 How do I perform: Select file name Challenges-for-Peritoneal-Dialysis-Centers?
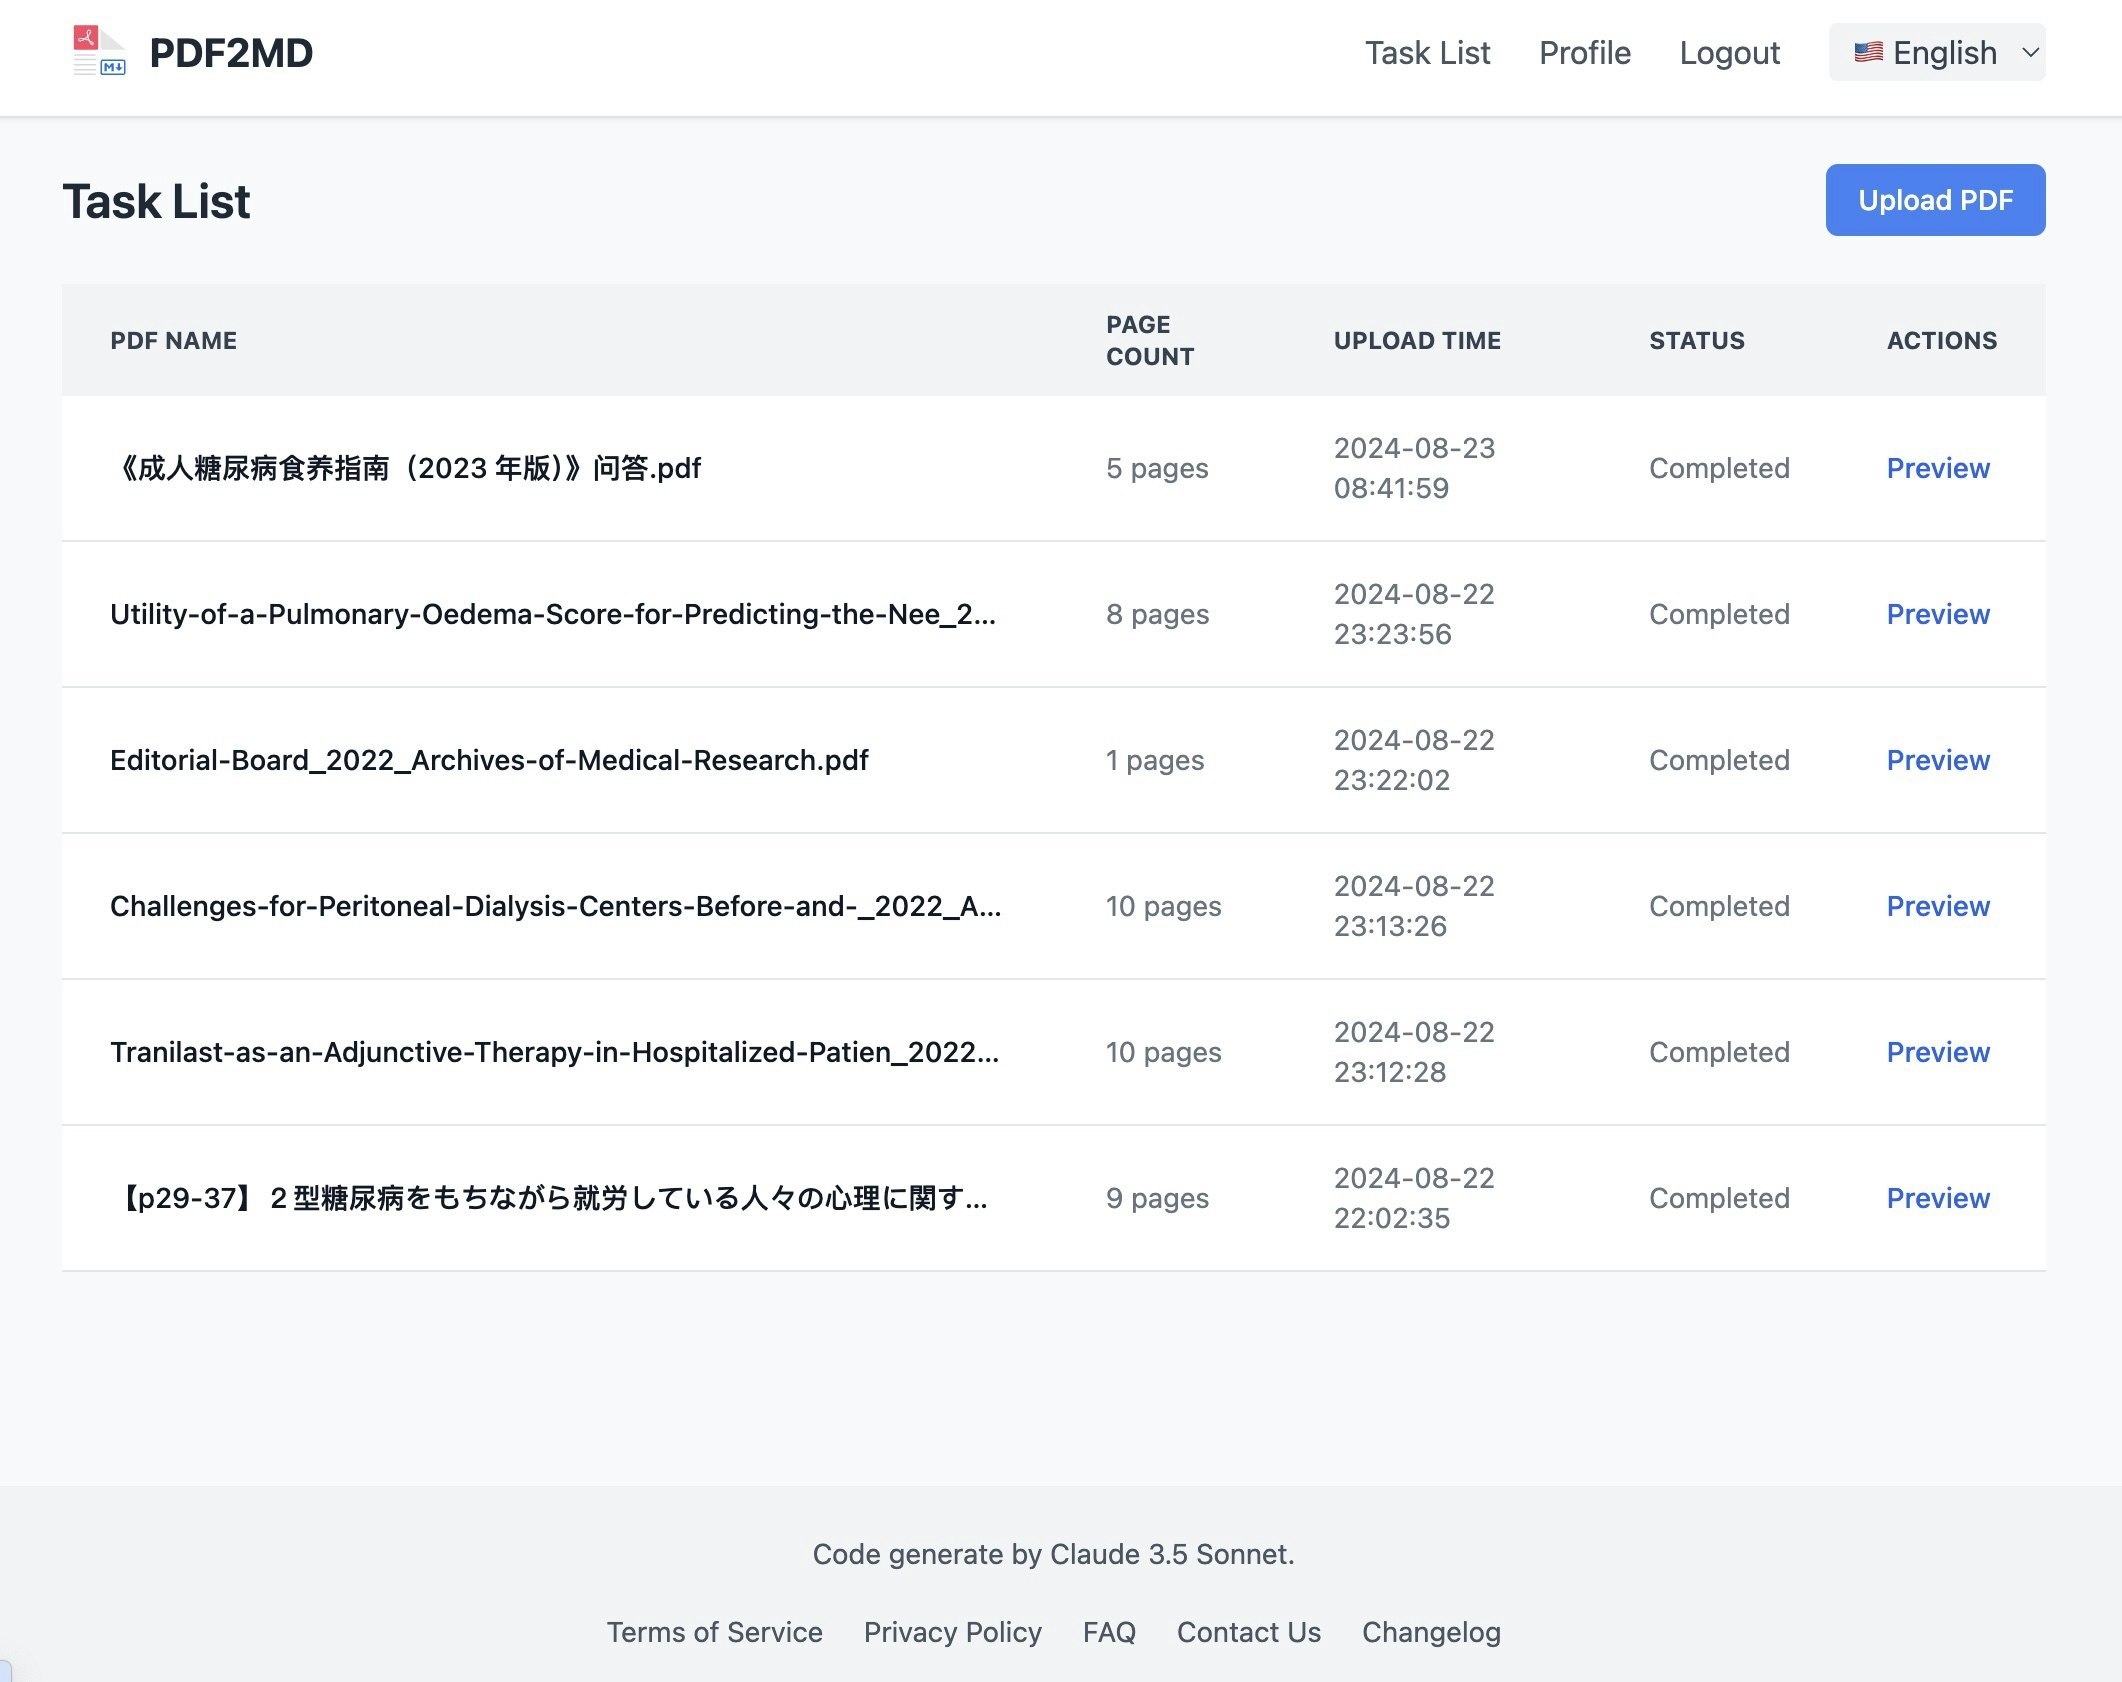coord(555,906)
